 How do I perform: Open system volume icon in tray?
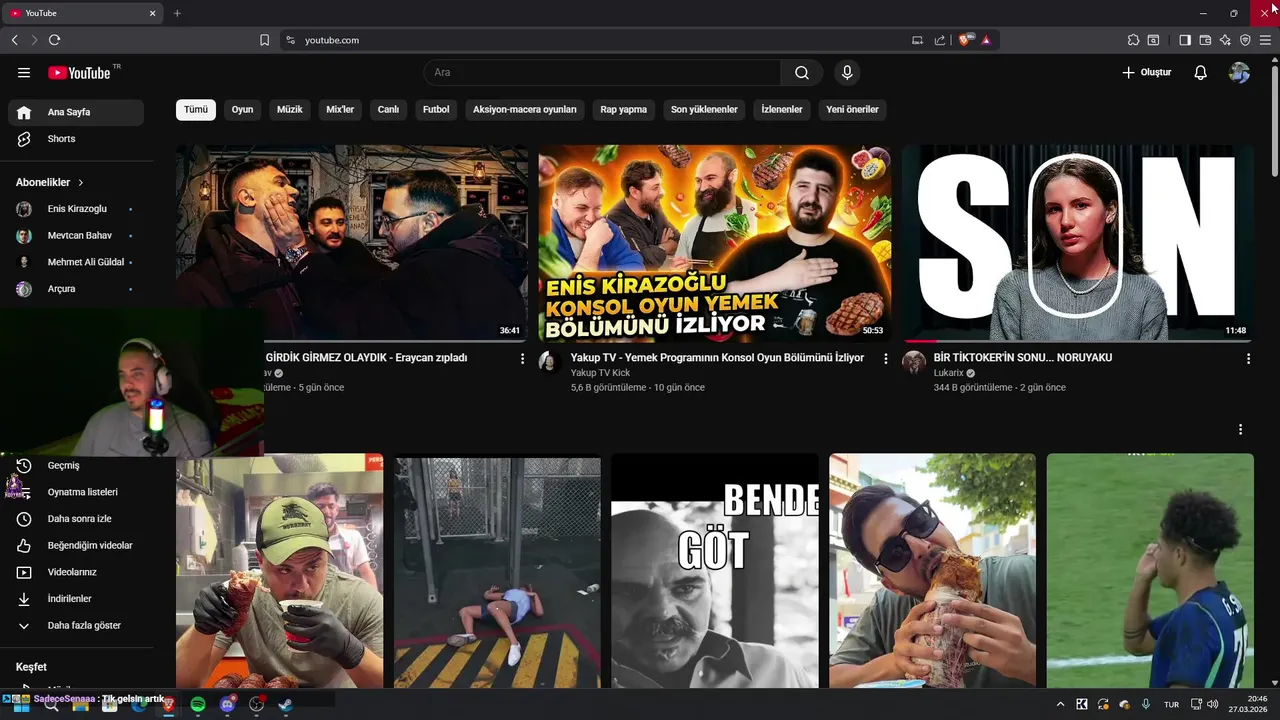[x=1212, y=704]
